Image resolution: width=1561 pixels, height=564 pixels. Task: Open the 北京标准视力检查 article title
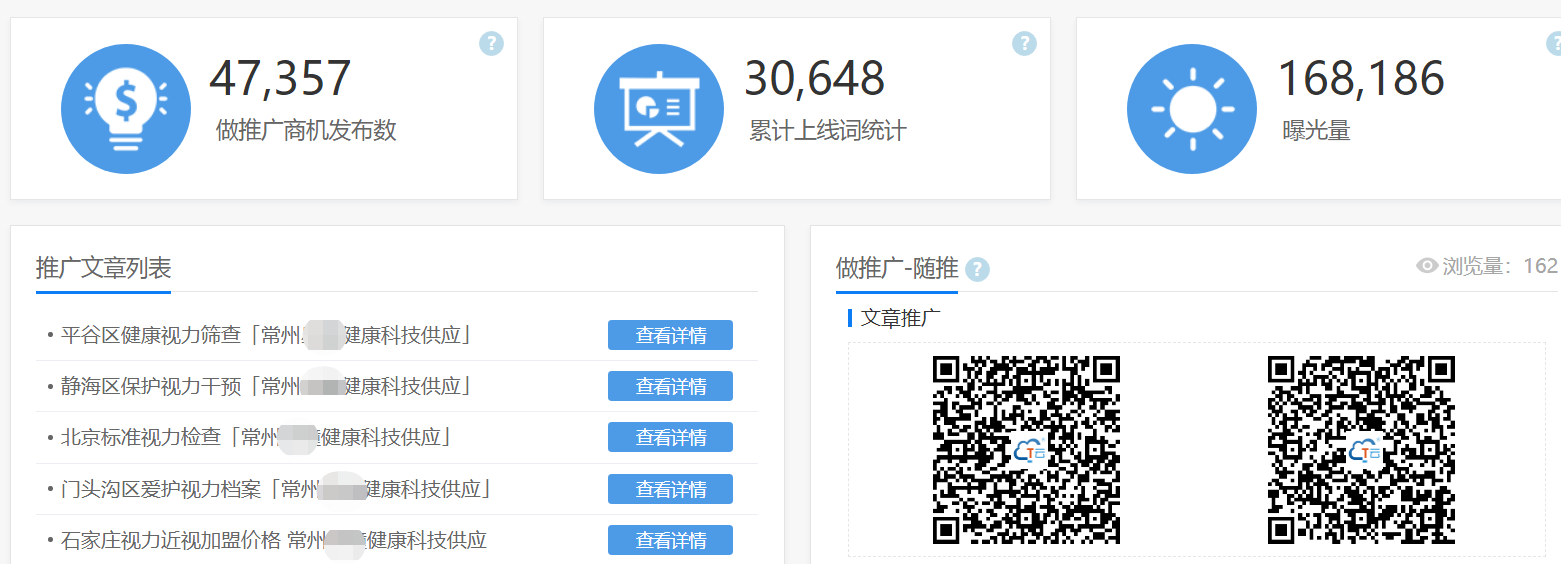pyautogui.click(x=256, y=437)
